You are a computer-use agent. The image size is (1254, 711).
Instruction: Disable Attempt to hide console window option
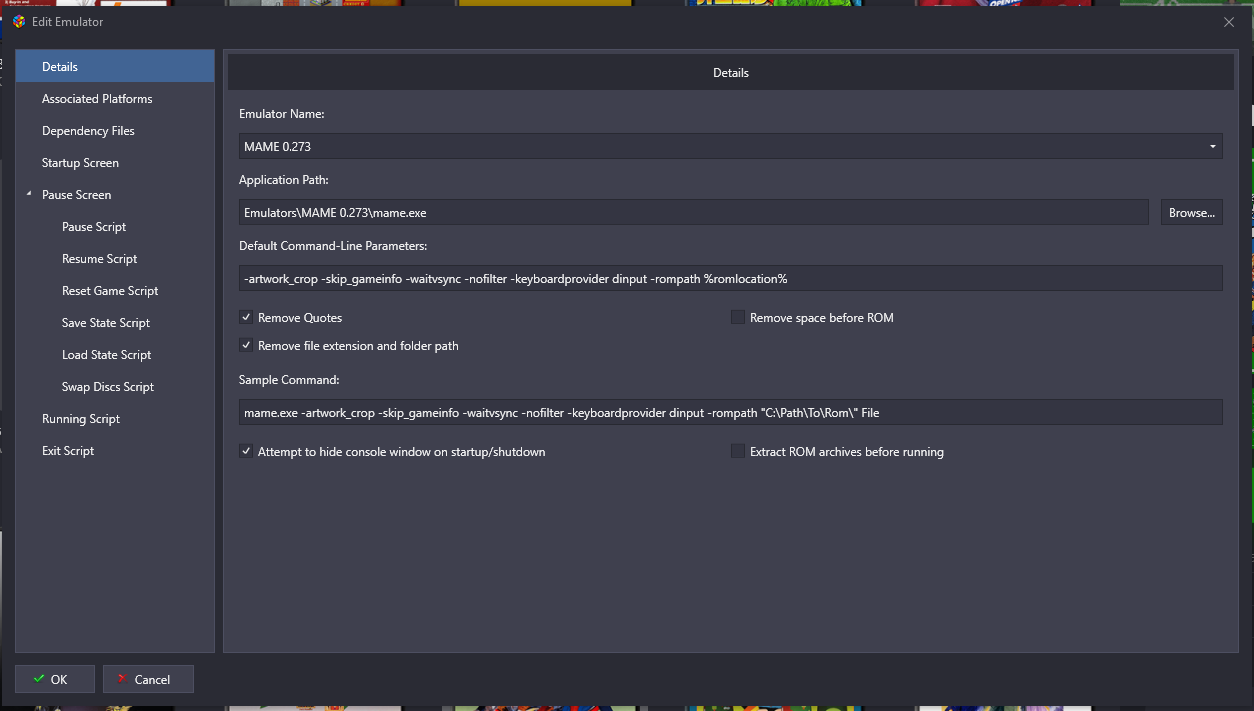pyautogui.click(x=246, y=452)
